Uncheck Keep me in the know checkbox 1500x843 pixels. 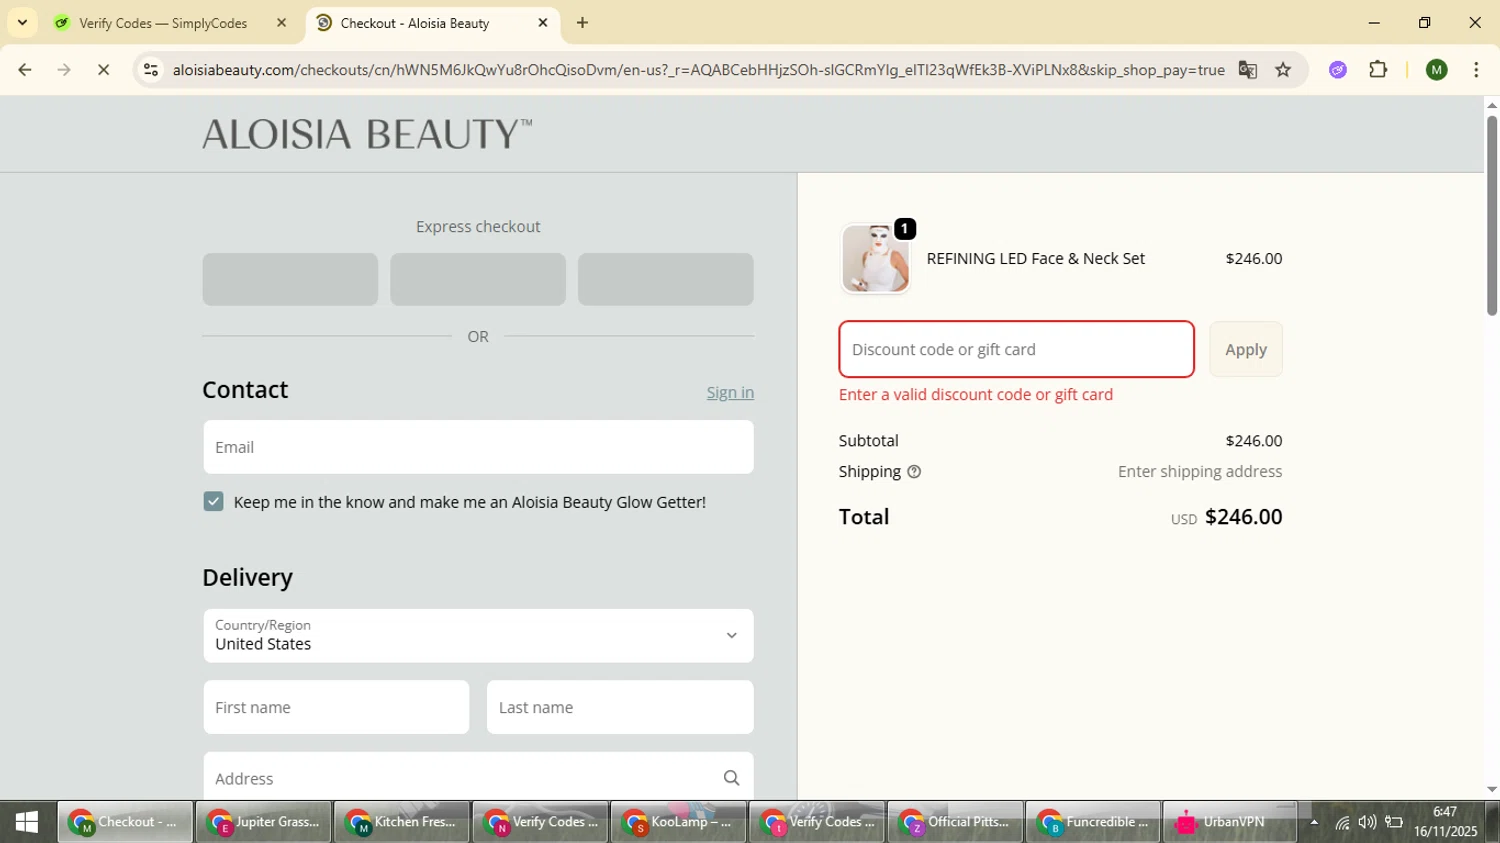coord(213,502)
